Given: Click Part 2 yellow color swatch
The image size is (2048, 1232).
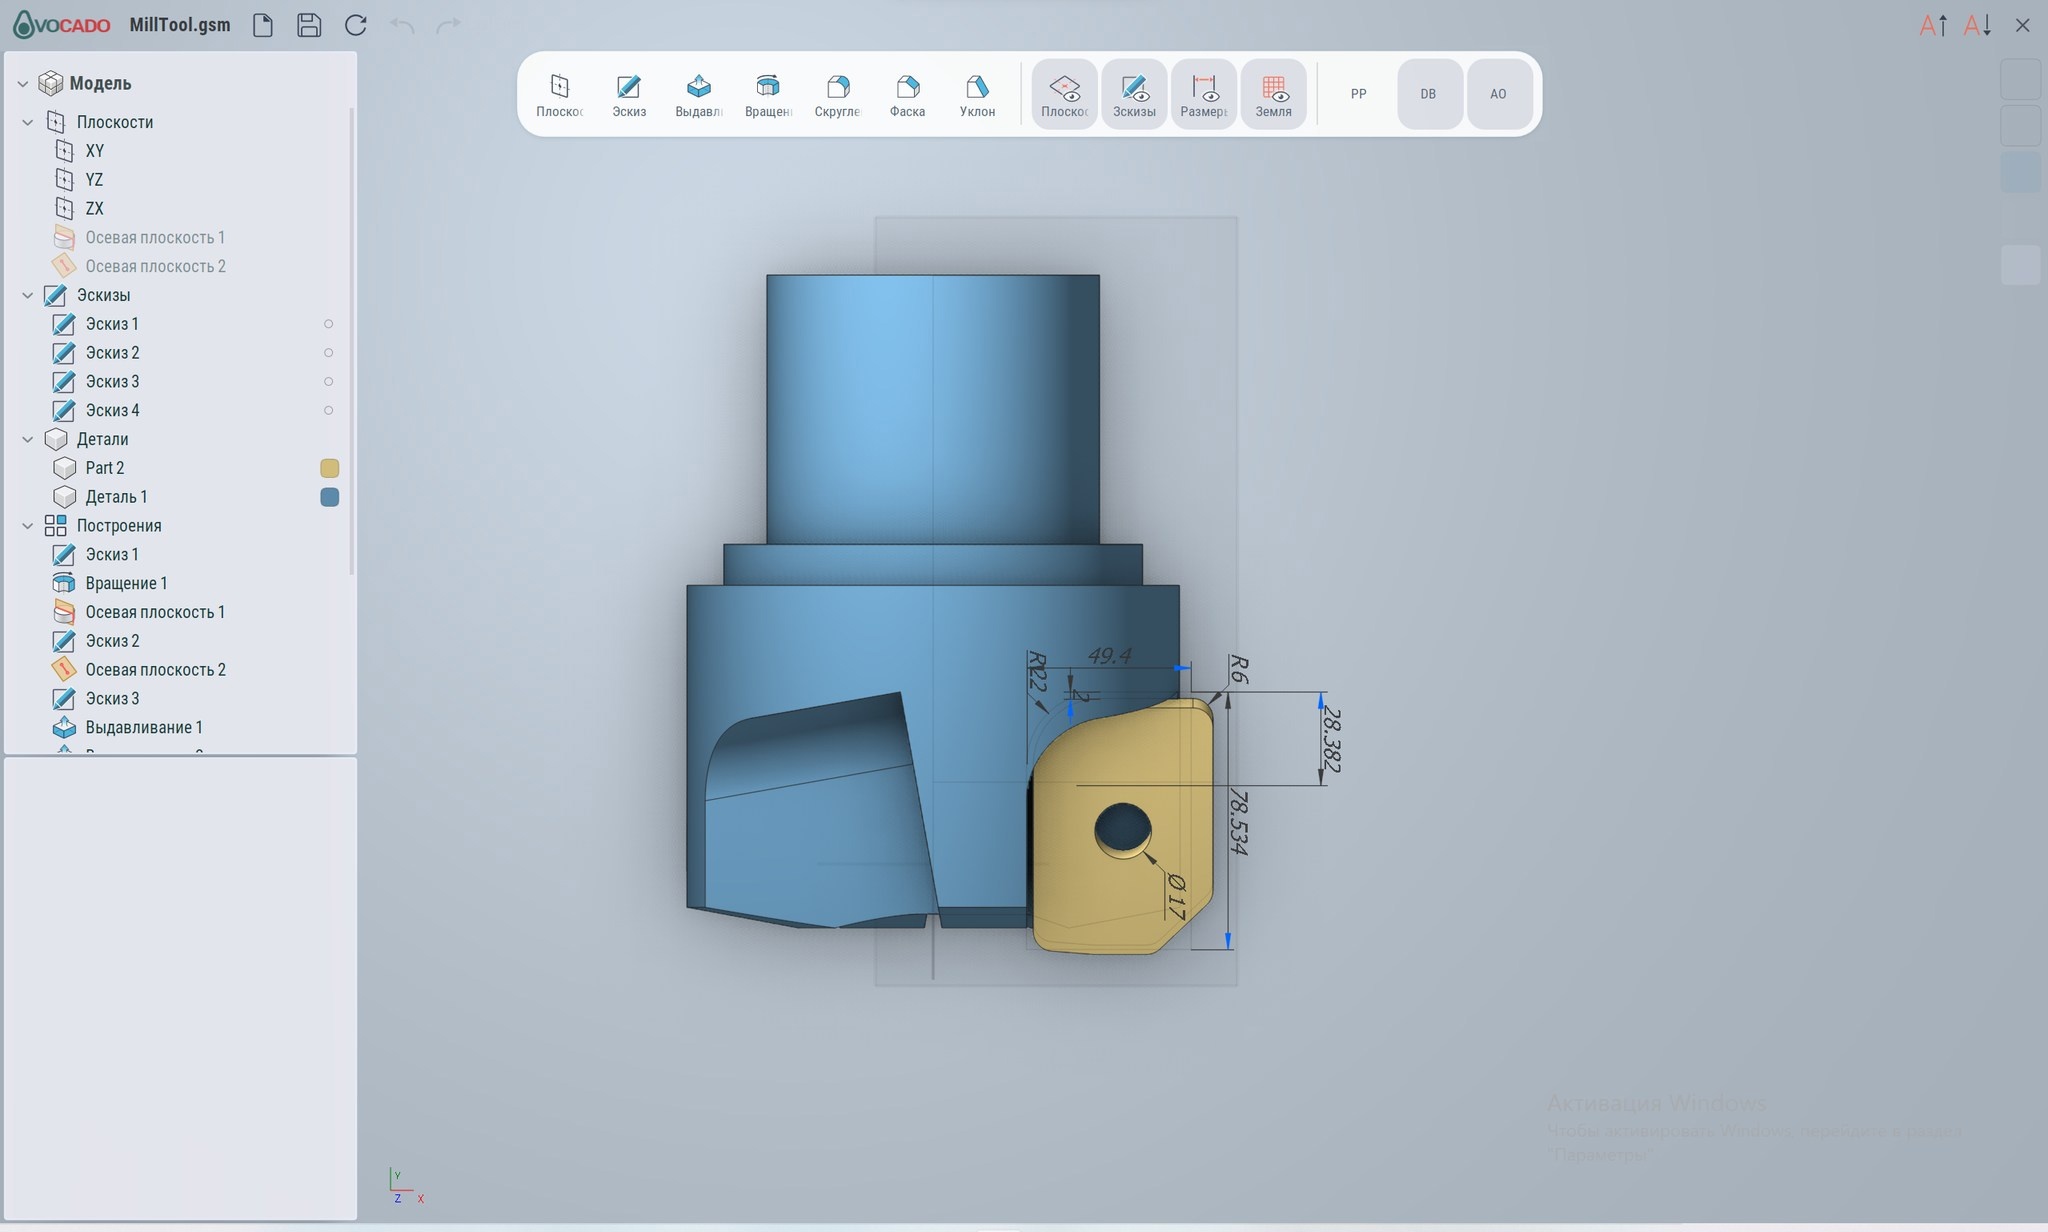Looking at the screenshot, I should (329, 468).
